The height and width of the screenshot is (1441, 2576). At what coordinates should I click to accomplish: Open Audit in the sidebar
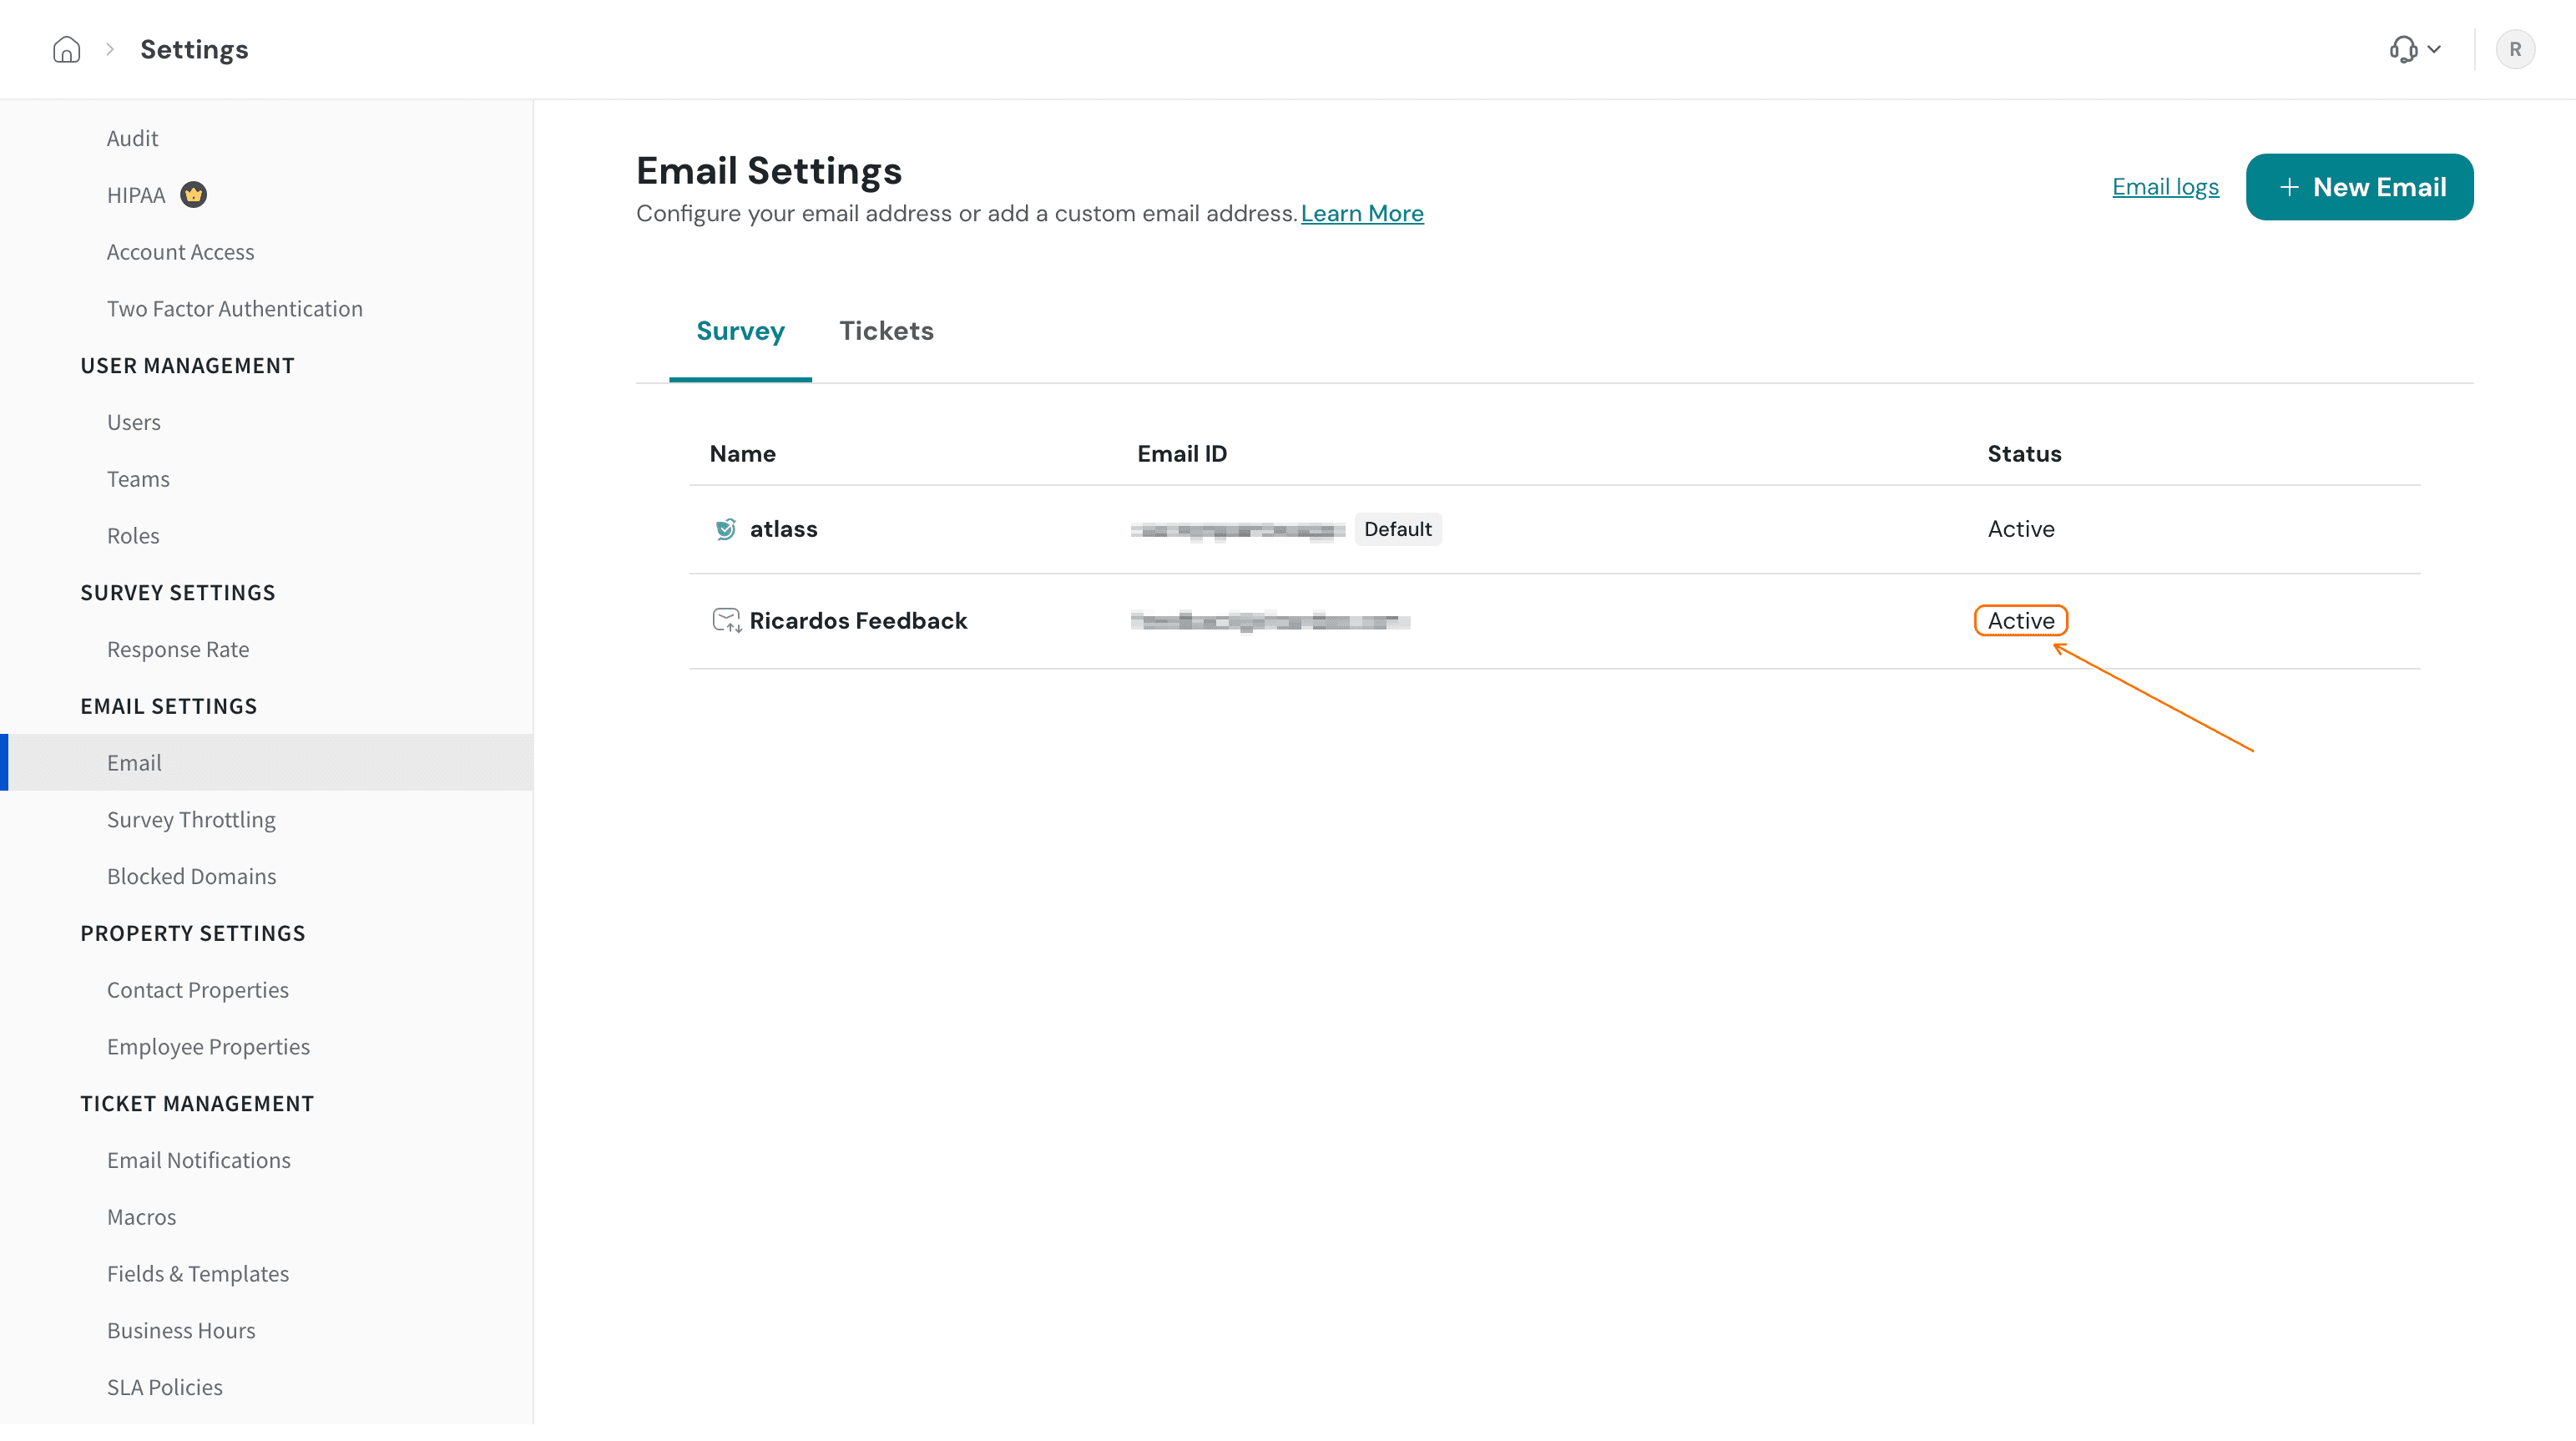click(132, 138)
